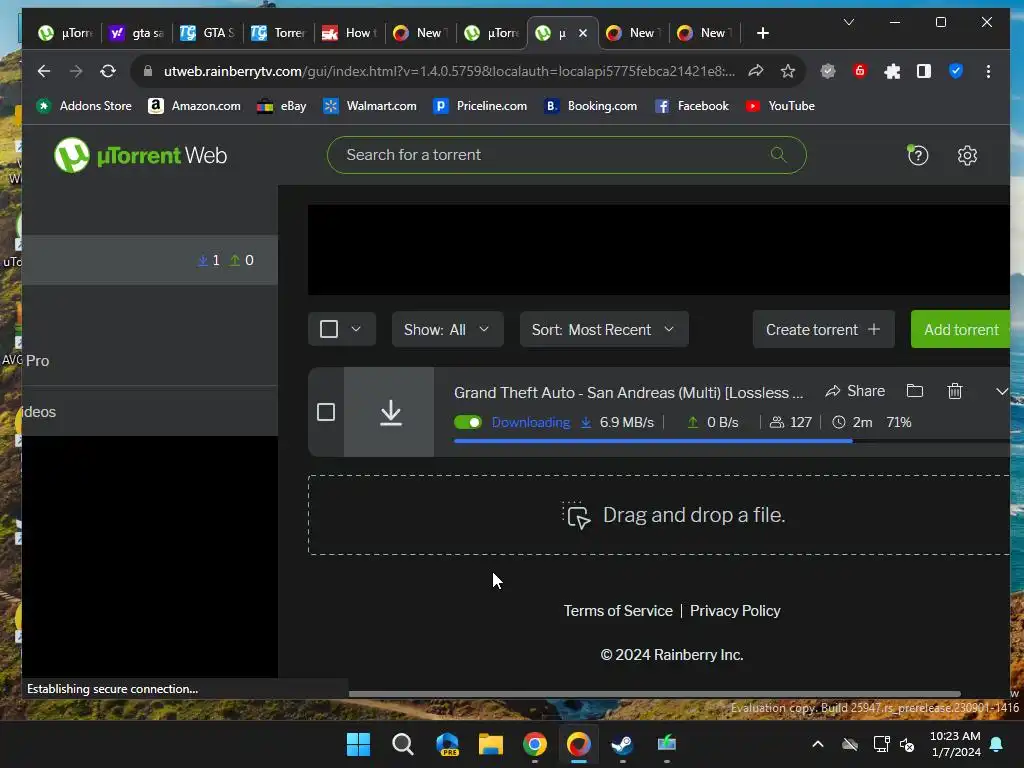1024x768 pixels.
Task: Share the Grand Theft Auto torrent
Action: pos(855,391)
